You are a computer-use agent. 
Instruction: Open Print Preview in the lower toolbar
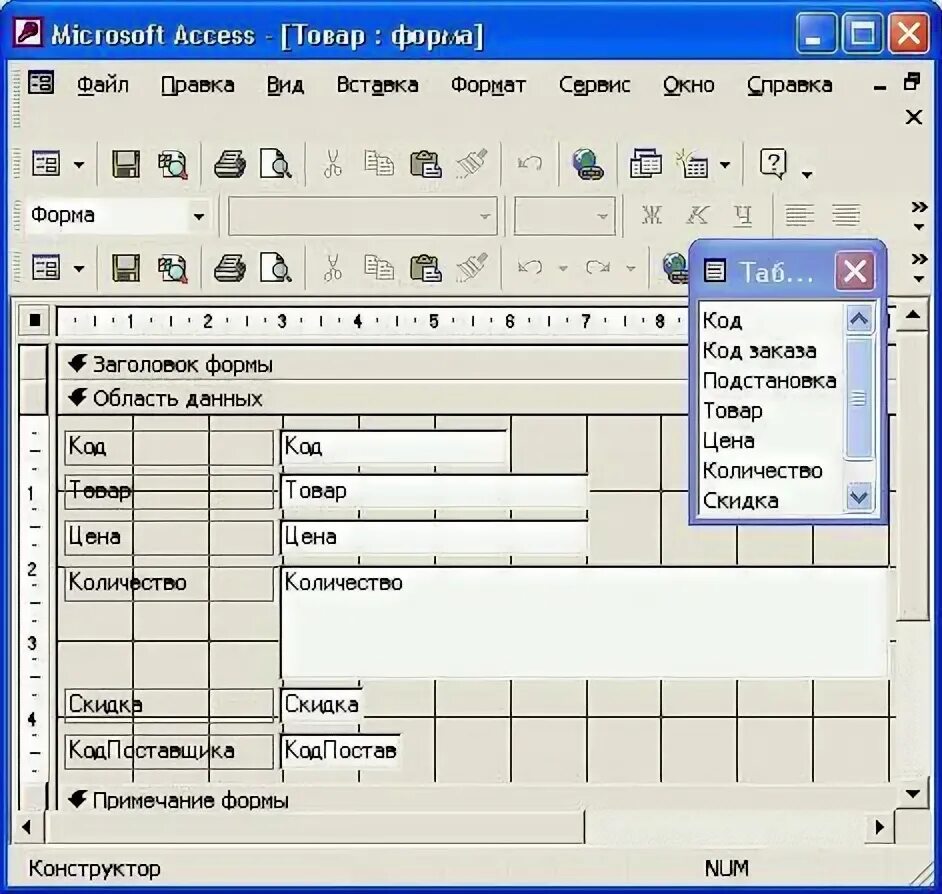click(x=276, y=267)
